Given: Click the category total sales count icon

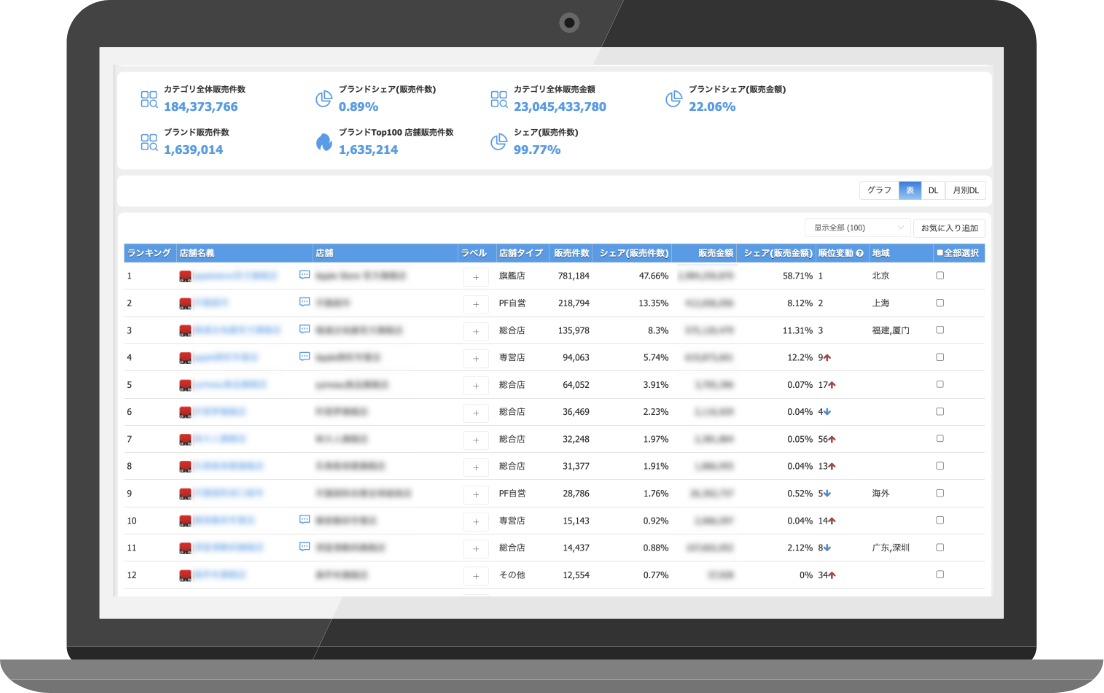Looking at the screenshot, I should click(x=149, y=98).
